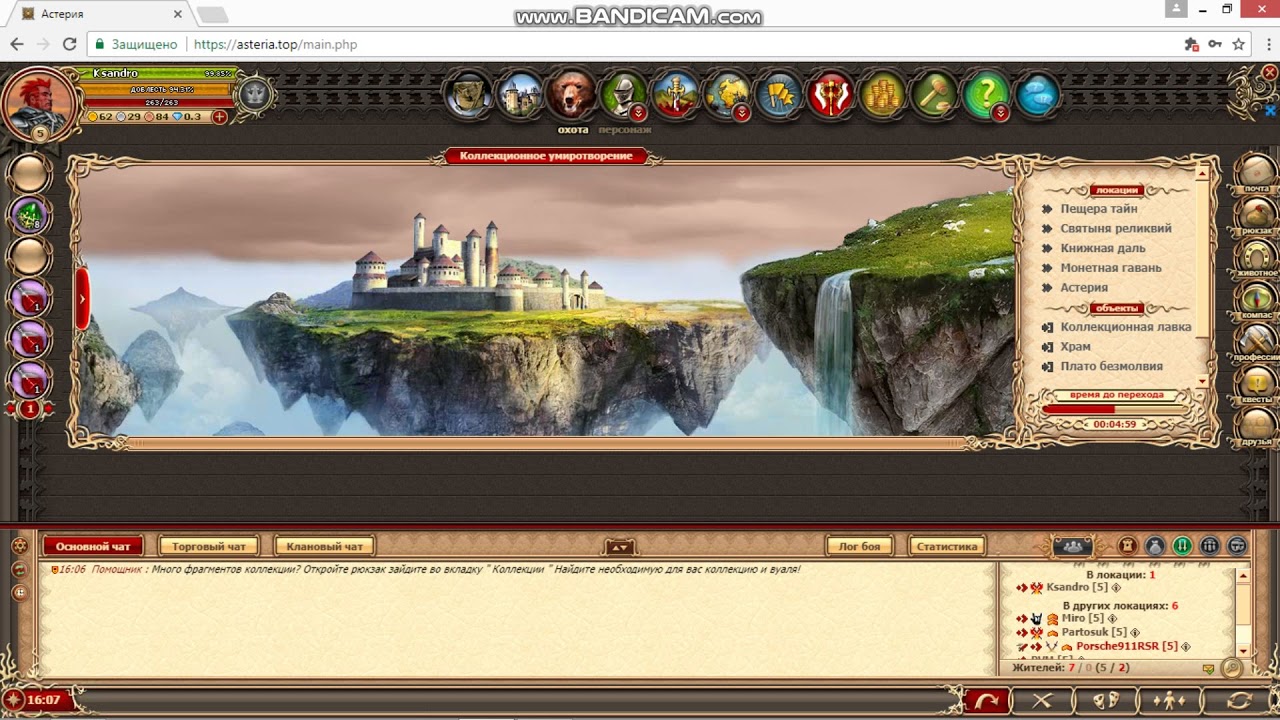Click the red travel time progress bar
The image size is (1280, 720).
[x=1115, y=409]
